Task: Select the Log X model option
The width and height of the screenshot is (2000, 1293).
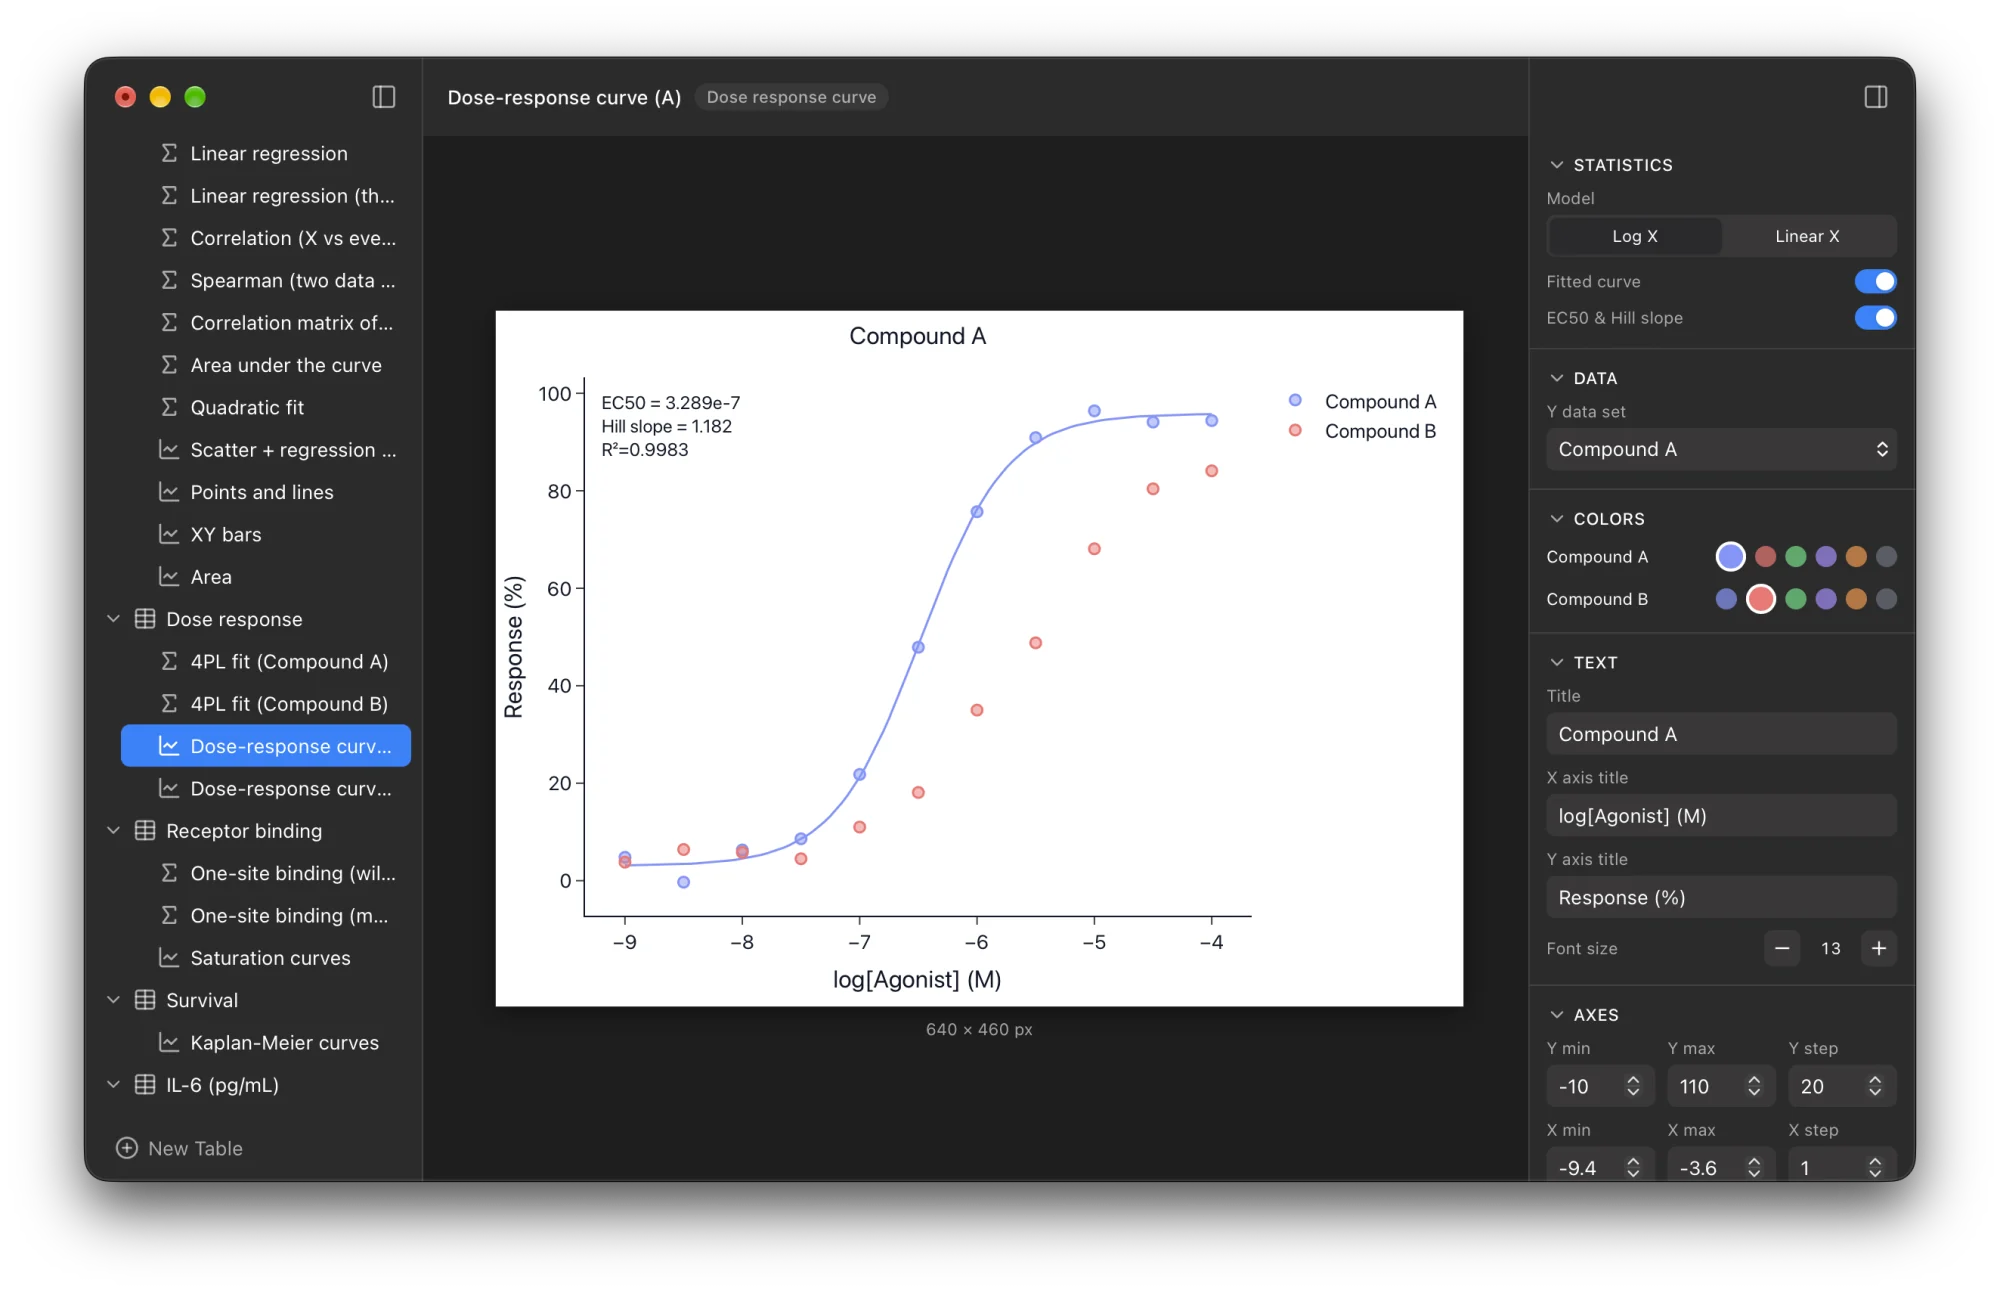Action: click(1635, 236)
